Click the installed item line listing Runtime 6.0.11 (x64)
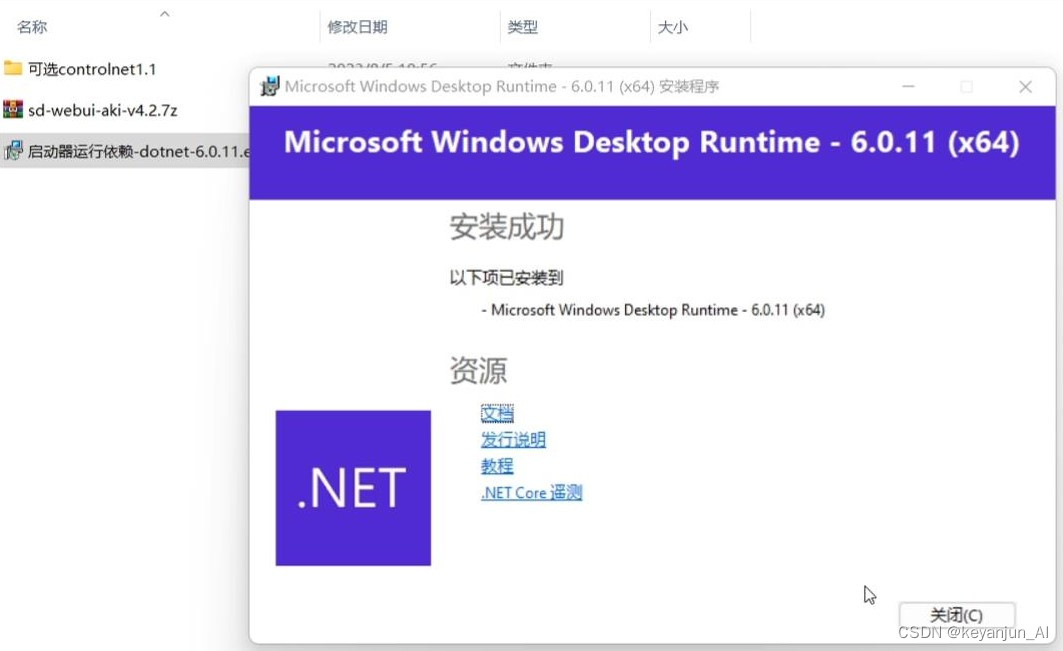The width and height of the screenshot is (1063, 651). 654,310
